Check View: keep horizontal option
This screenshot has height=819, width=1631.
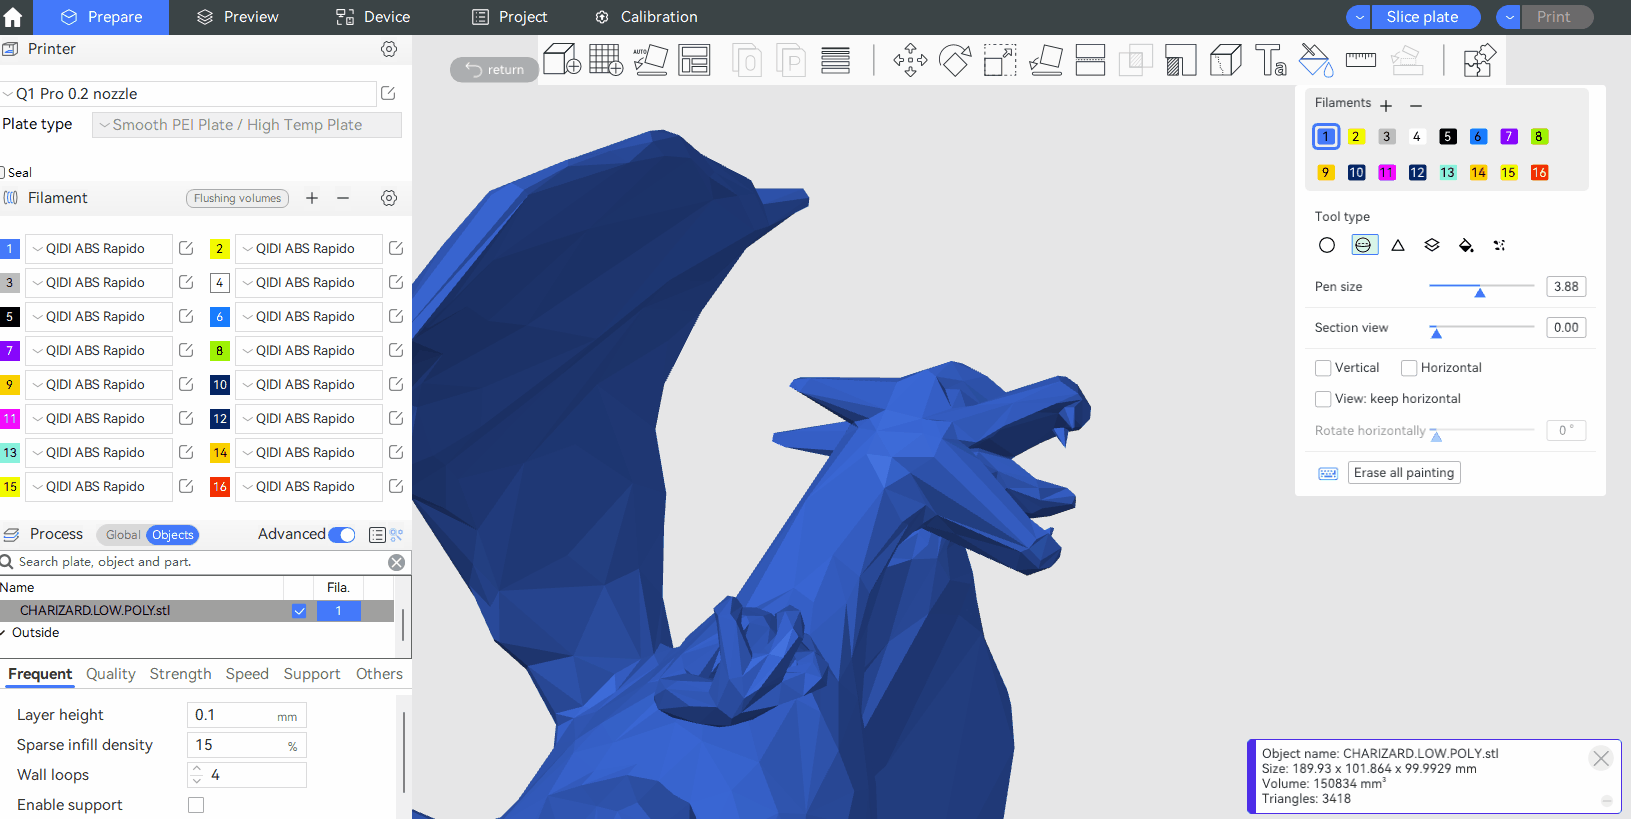pyautogui.click(x=1323, y=399)
